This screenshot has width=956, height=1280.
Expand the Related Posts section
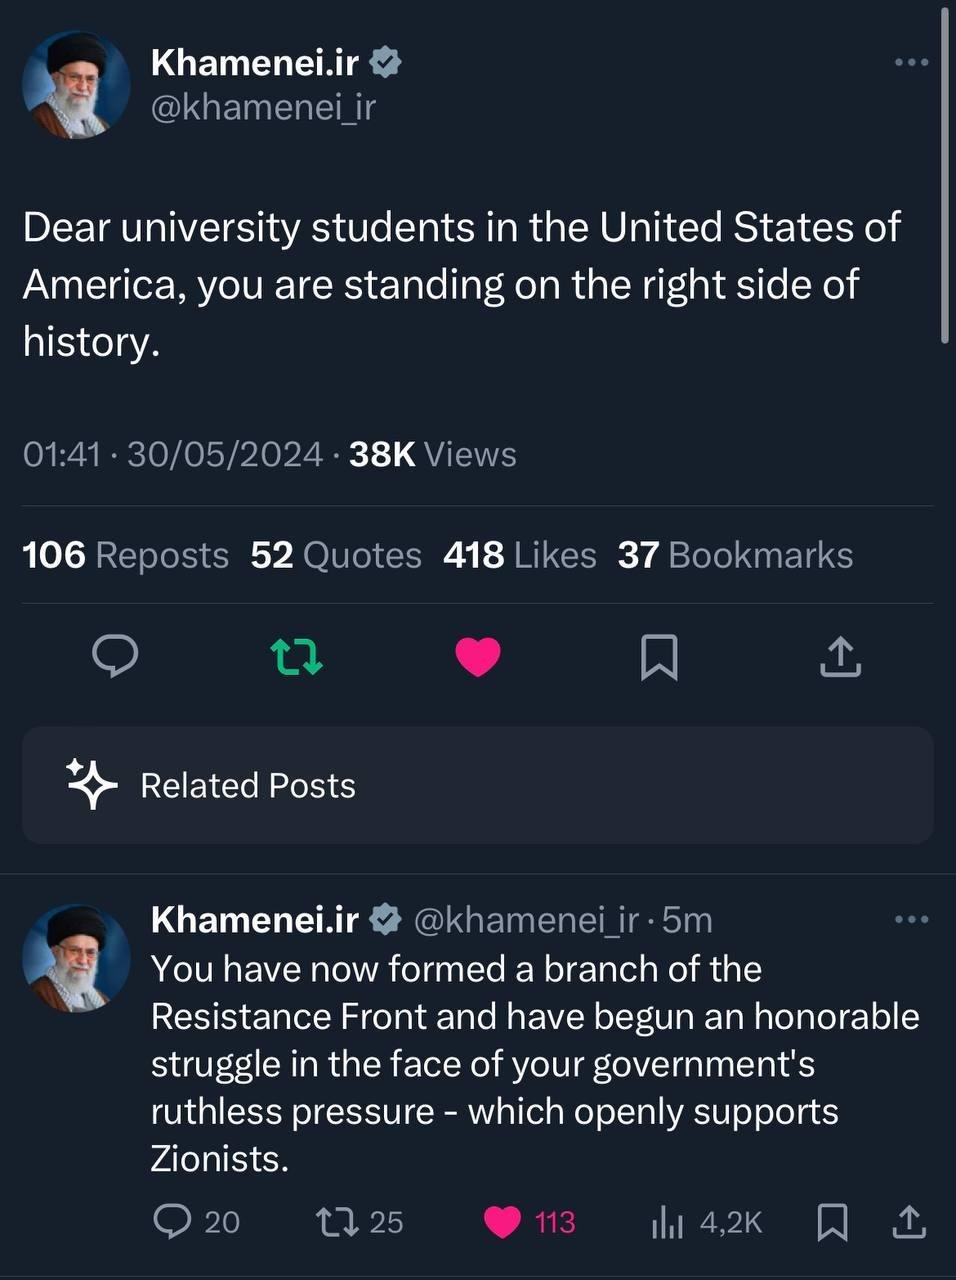tap(478, 785)
